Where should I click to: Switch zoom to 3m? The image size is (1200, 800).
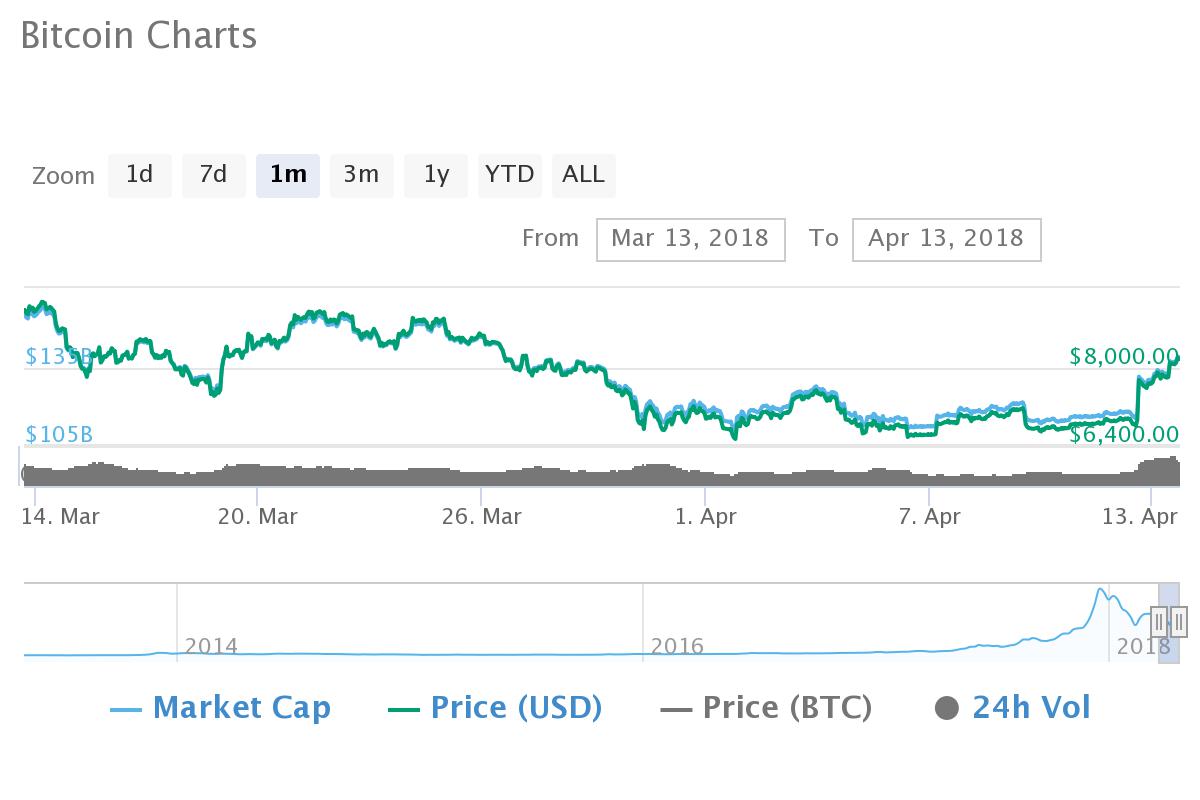361,175
